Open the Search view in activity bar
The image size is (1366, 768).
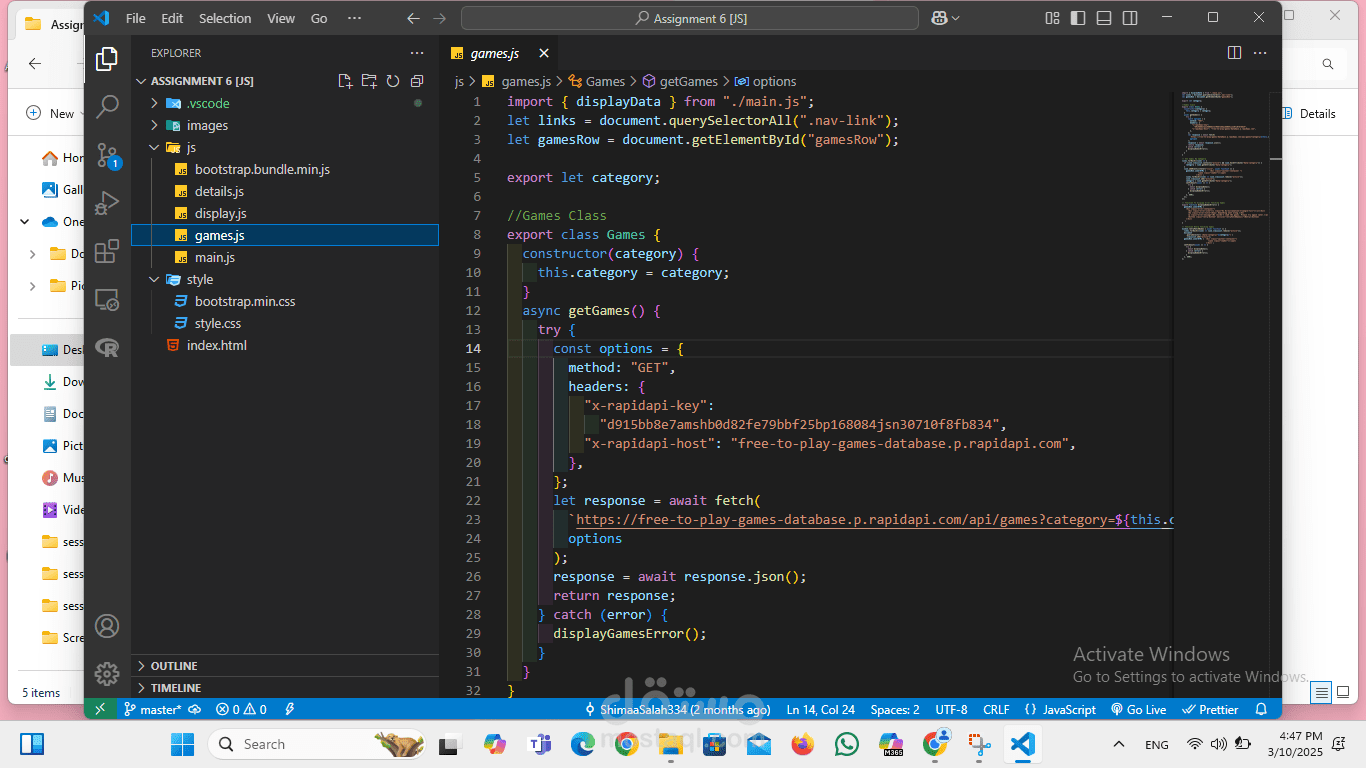(x=107, y=106)
